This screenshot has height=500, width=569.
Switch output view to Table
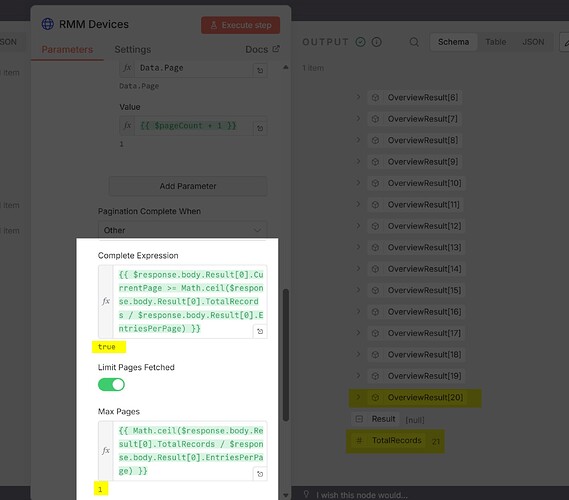[496, 42]
